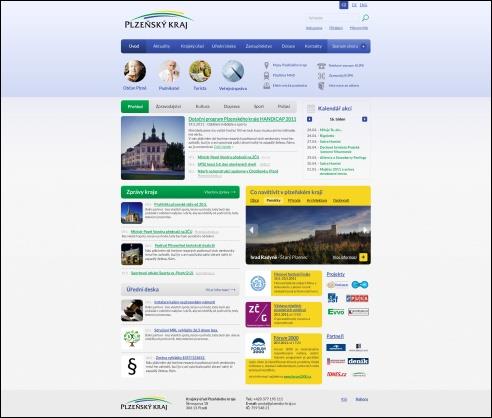This screenshot has width=492, height=418.
Task: Click the search text input field
Action: 333,18
